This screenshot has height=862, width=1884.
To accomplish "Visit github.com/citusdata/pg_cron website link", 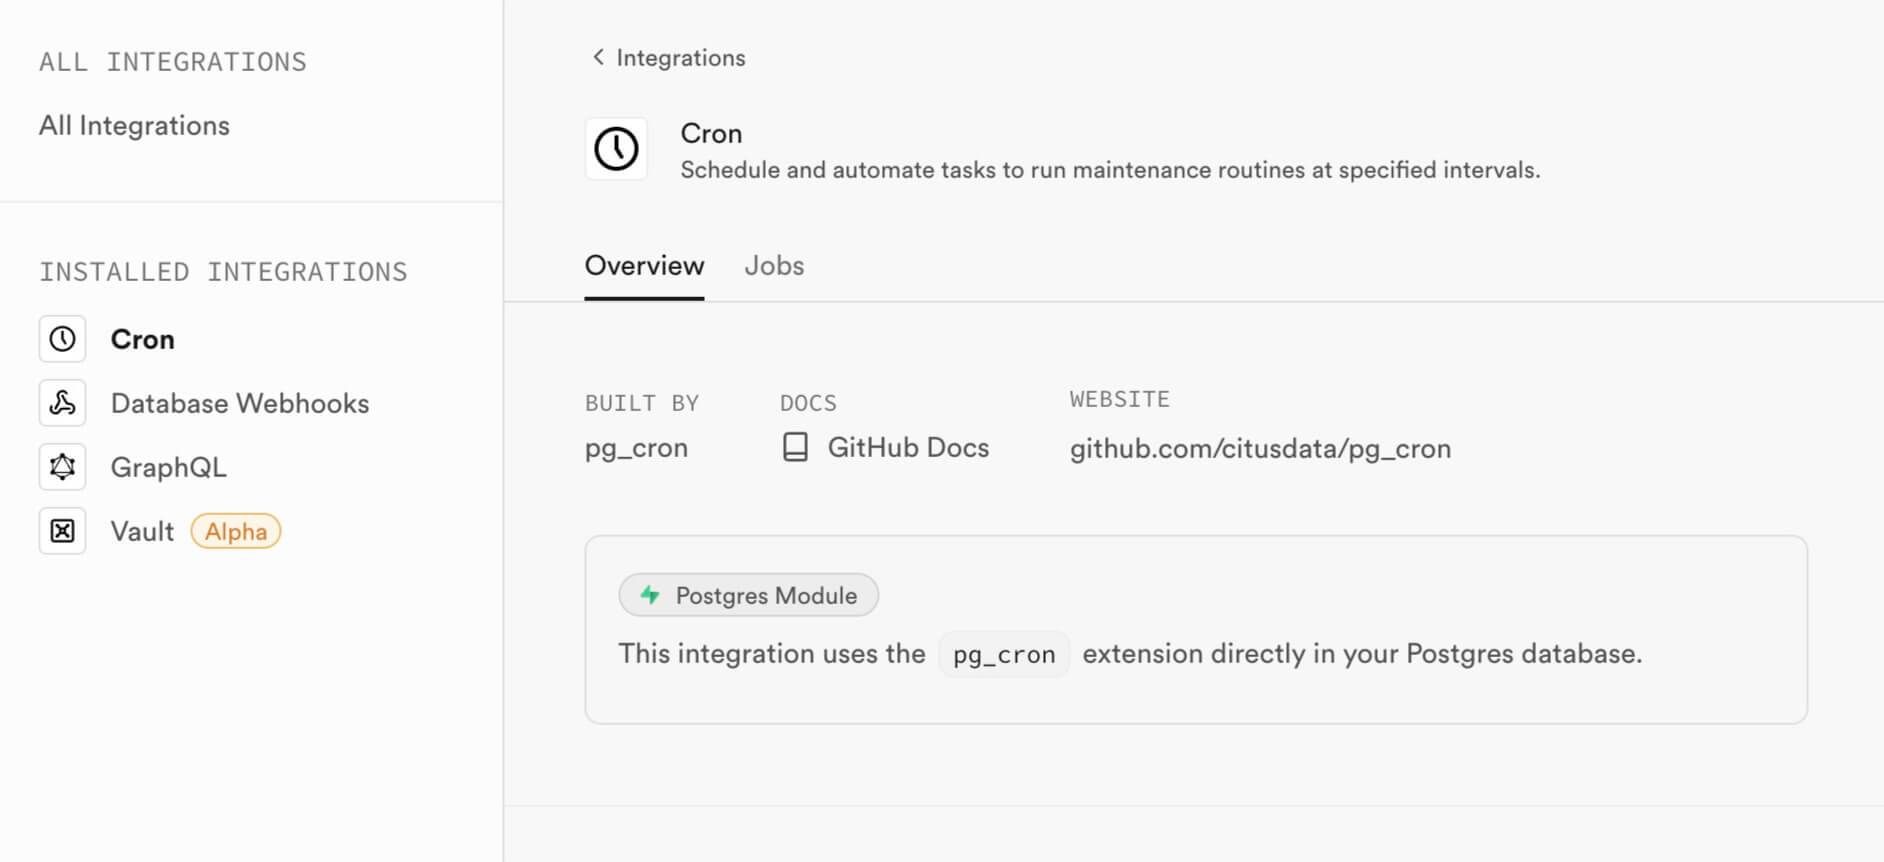I will point(1260,449).
